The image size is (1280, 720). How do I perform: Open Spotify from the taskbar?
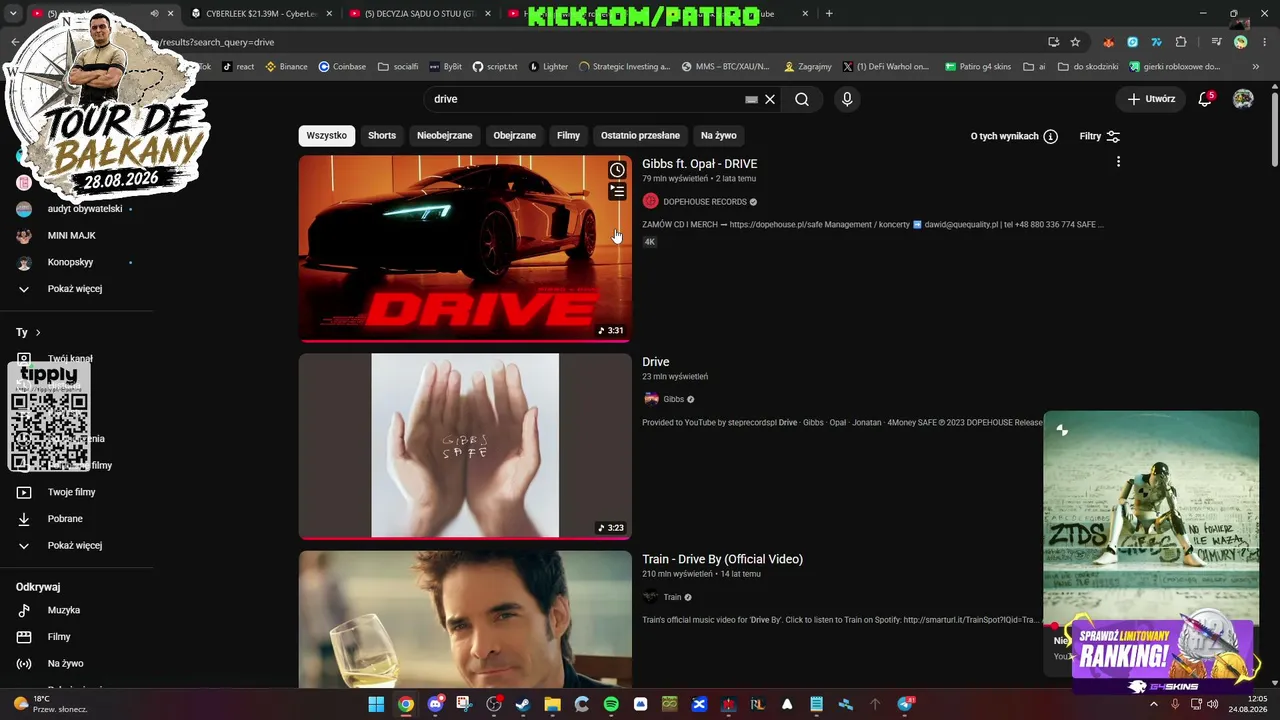click(x=611, y=704)
